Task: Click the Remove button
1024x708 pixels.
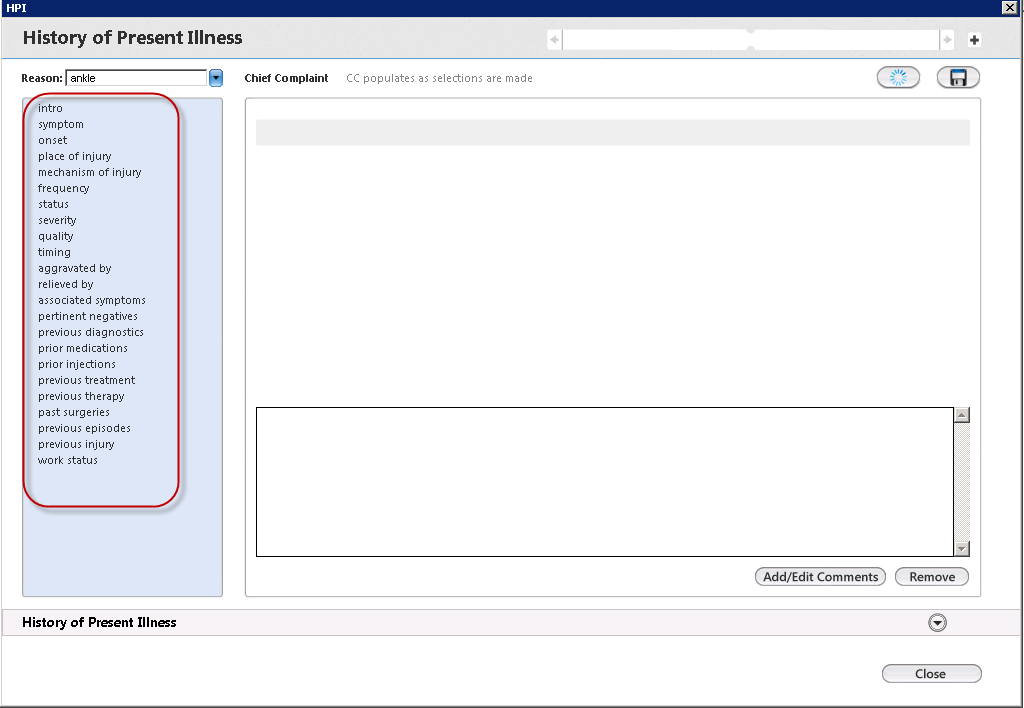Action: click(932, 577)
